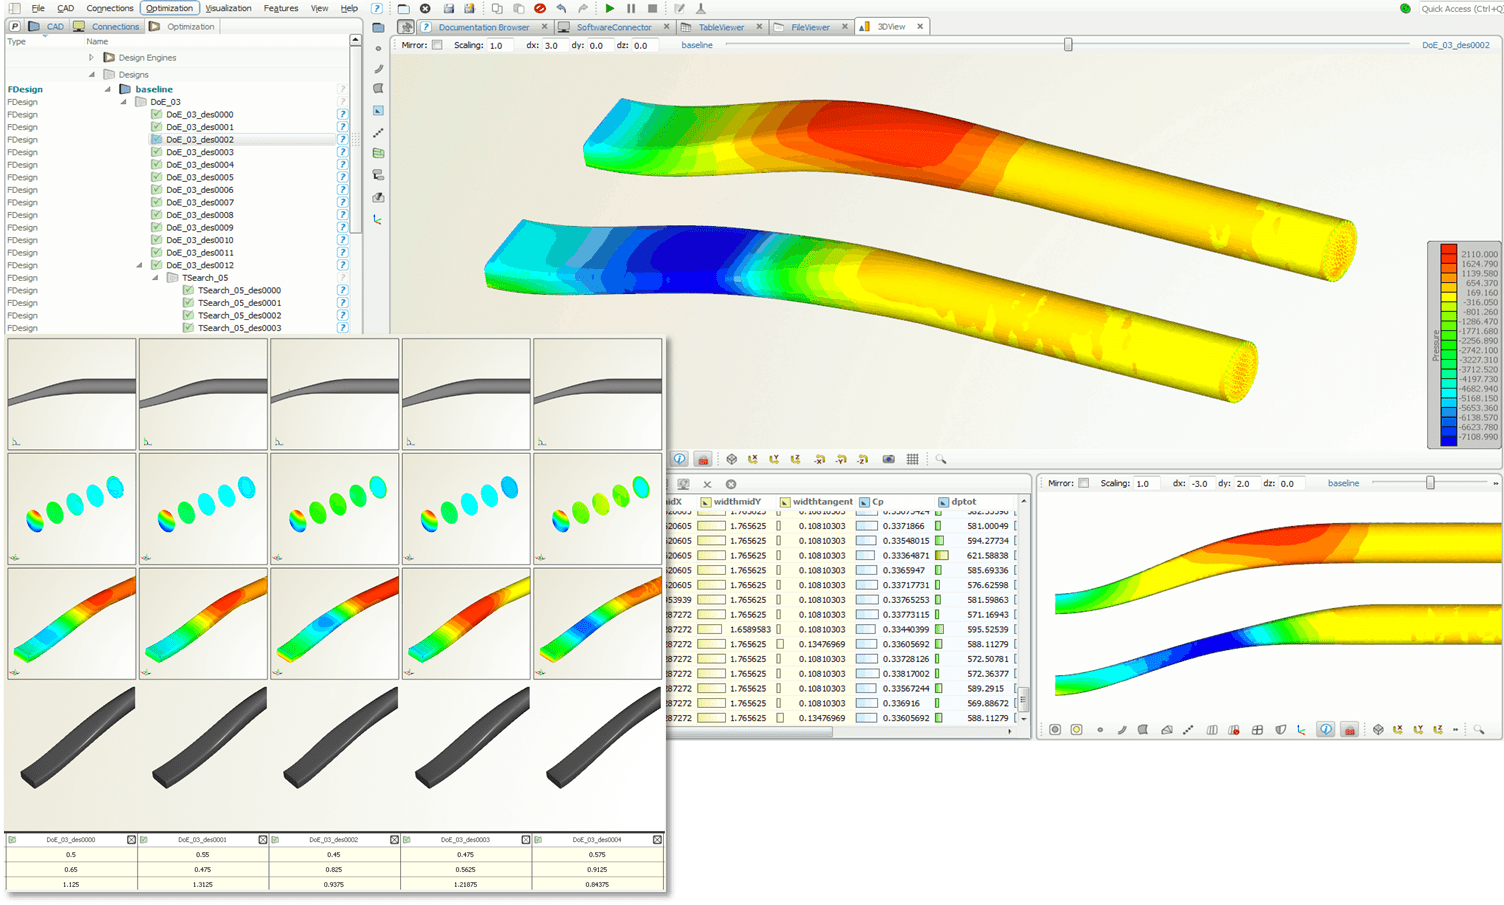
Task: Toggle the grid icon under the 3D view
Action: click(912, 459)
